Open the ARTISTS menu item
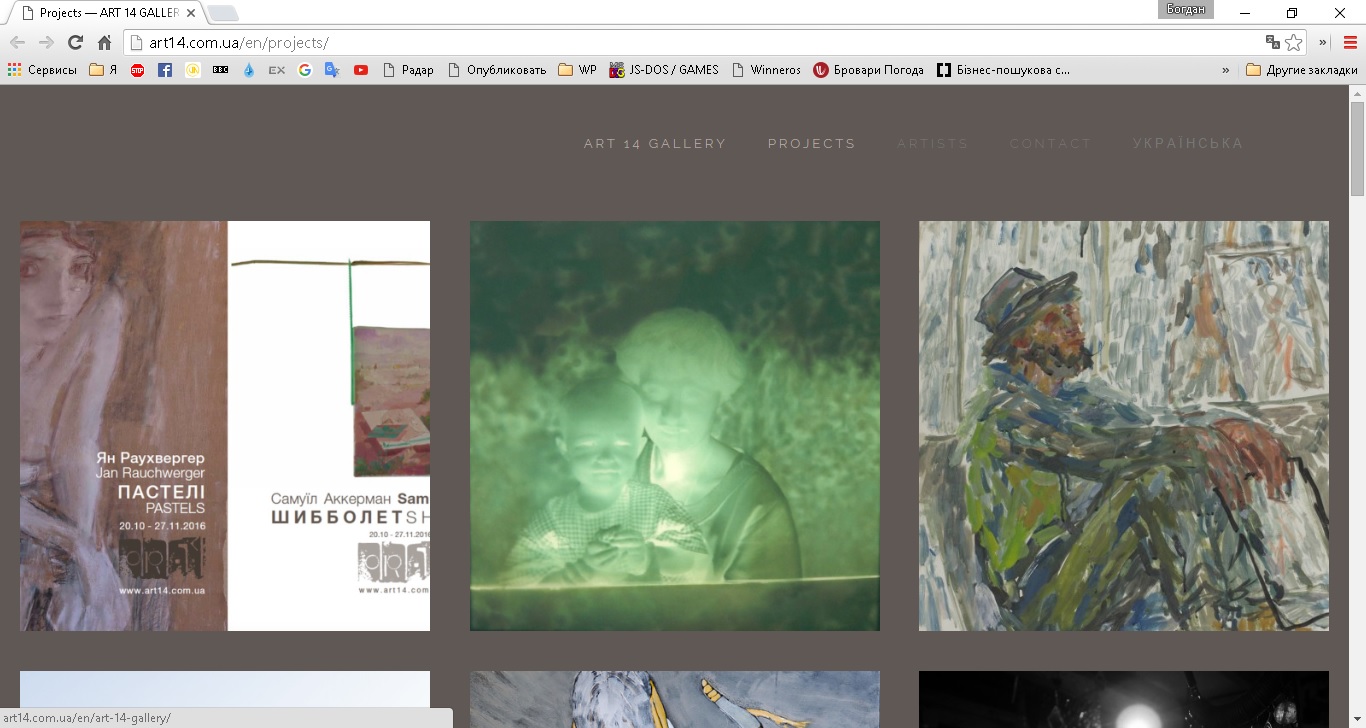The image size is (1366, 728). pos(933,144)
